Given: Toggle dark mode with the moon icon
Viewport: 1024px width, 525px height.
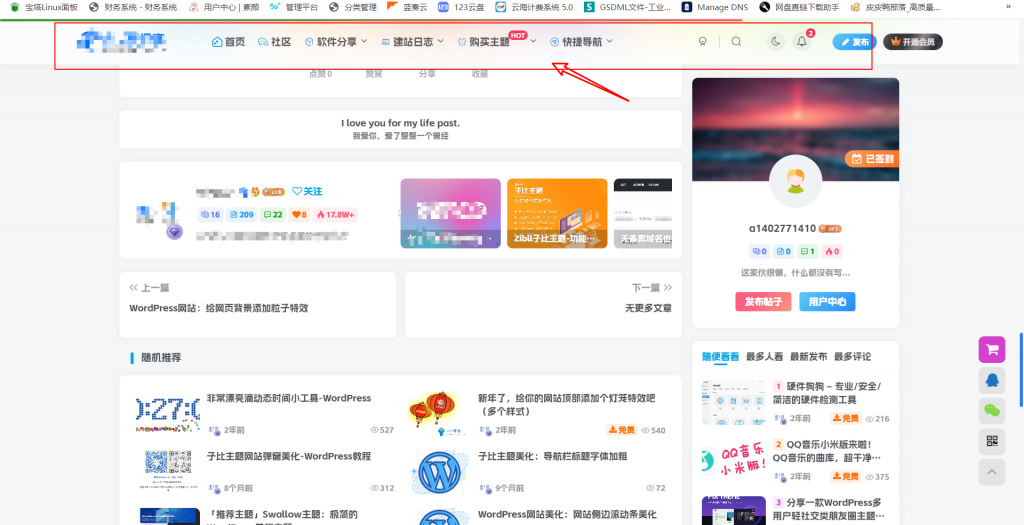Looking at the screenshot, I should pyautogui.click(x=775, y=42).
